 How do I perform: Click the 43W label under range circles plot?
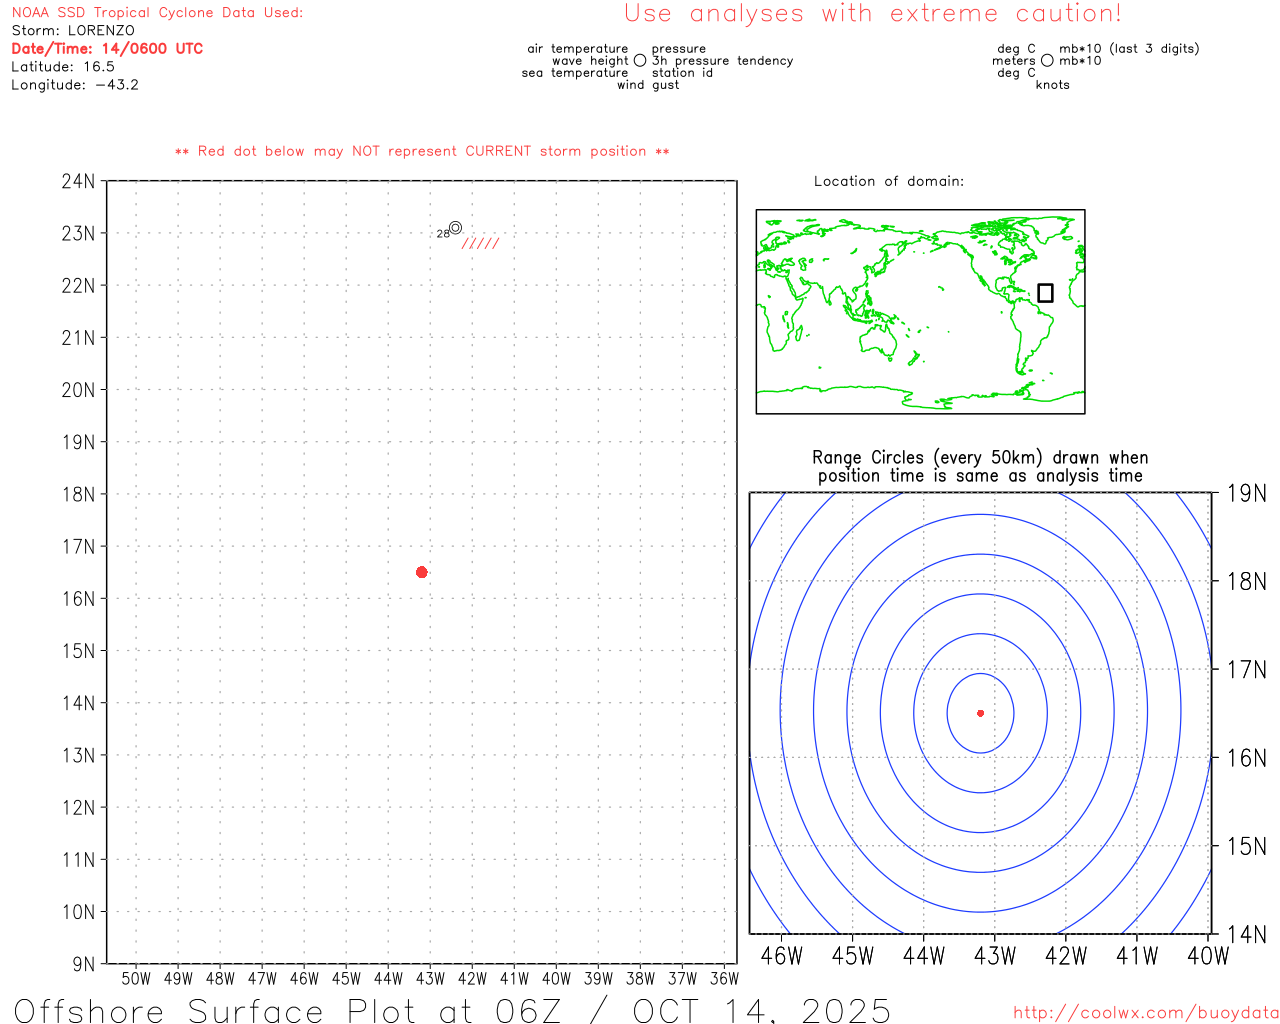[x=994, y=956]
